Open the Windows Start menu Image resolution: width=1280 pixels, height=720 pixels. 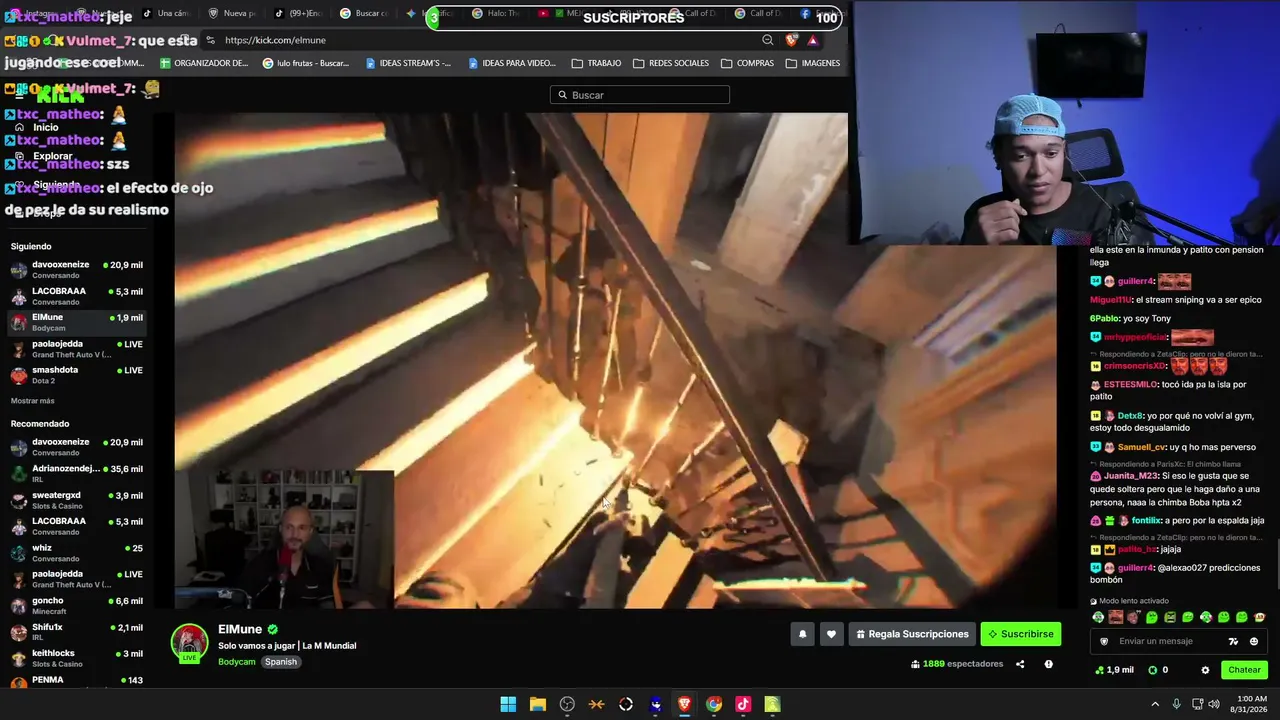[508, 704]
